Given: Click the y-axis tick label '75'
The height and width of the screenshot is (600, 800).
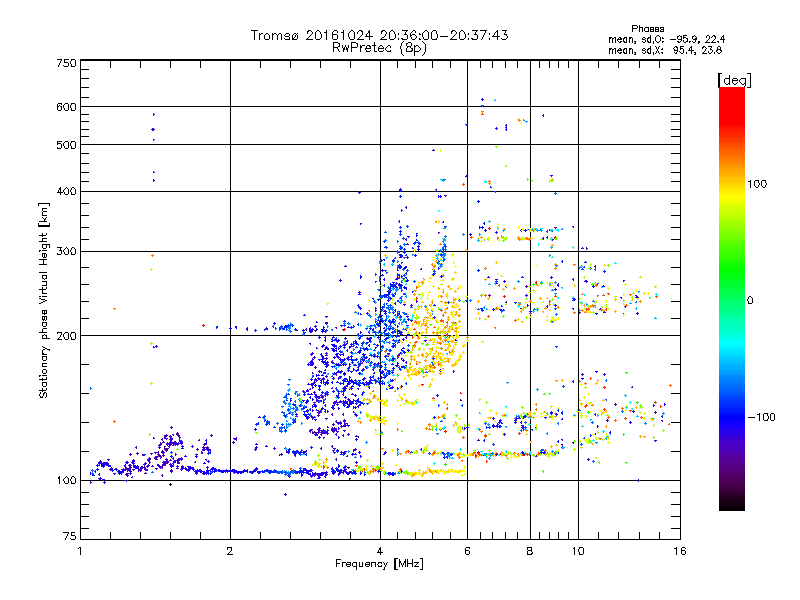Looking at the screenshot, I should [70, 536].
